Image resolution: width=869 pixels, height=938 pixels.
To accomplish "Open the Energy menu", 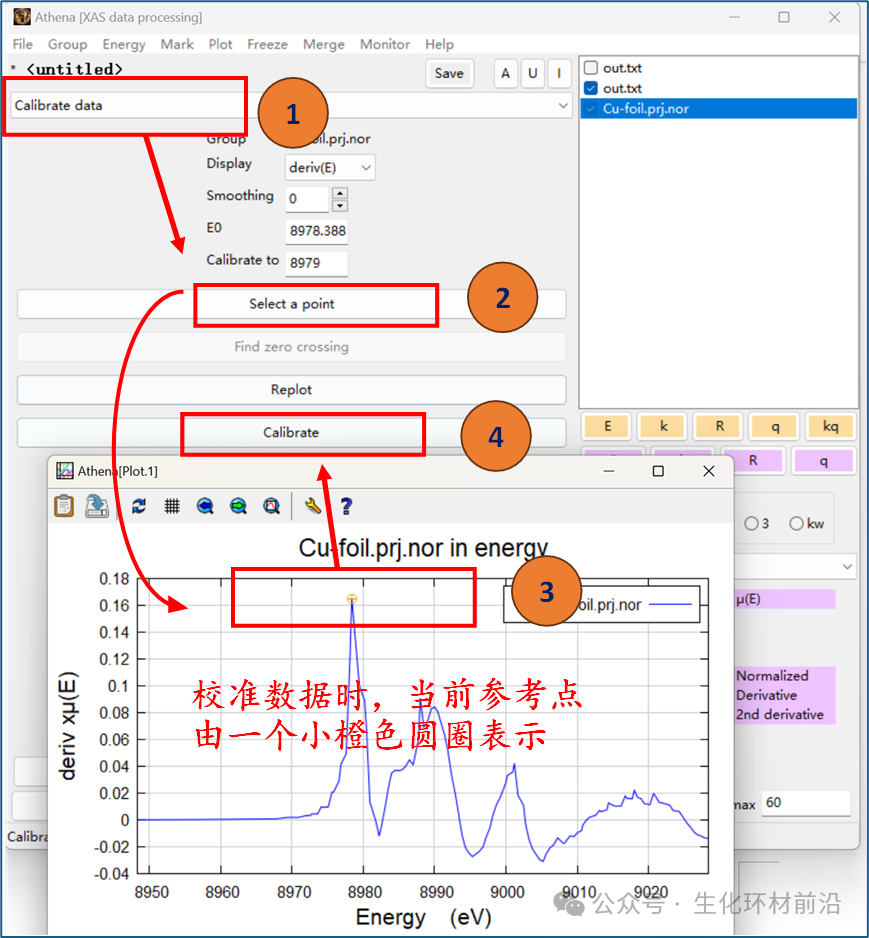I will click(124, 44).
